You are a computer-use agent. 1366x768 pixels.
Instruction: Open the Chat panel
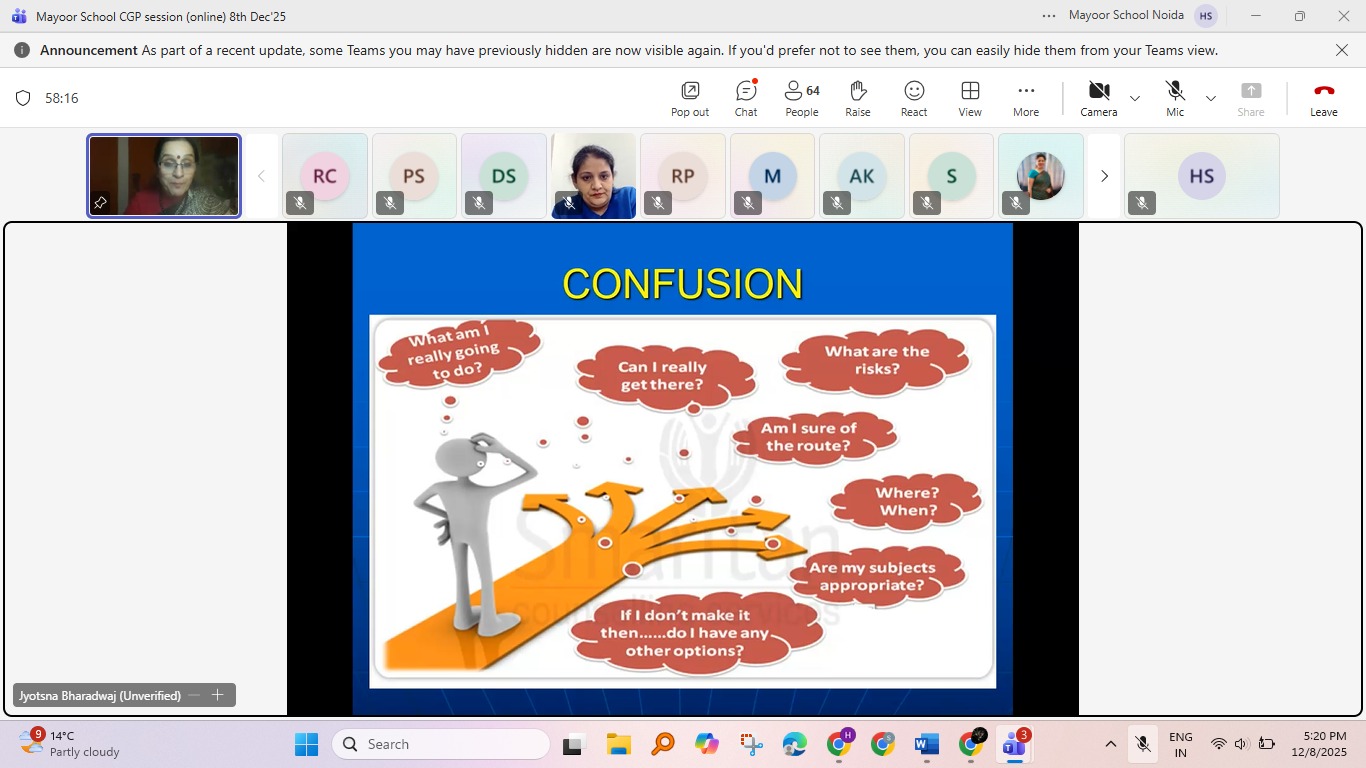click(x=745, y=97)
